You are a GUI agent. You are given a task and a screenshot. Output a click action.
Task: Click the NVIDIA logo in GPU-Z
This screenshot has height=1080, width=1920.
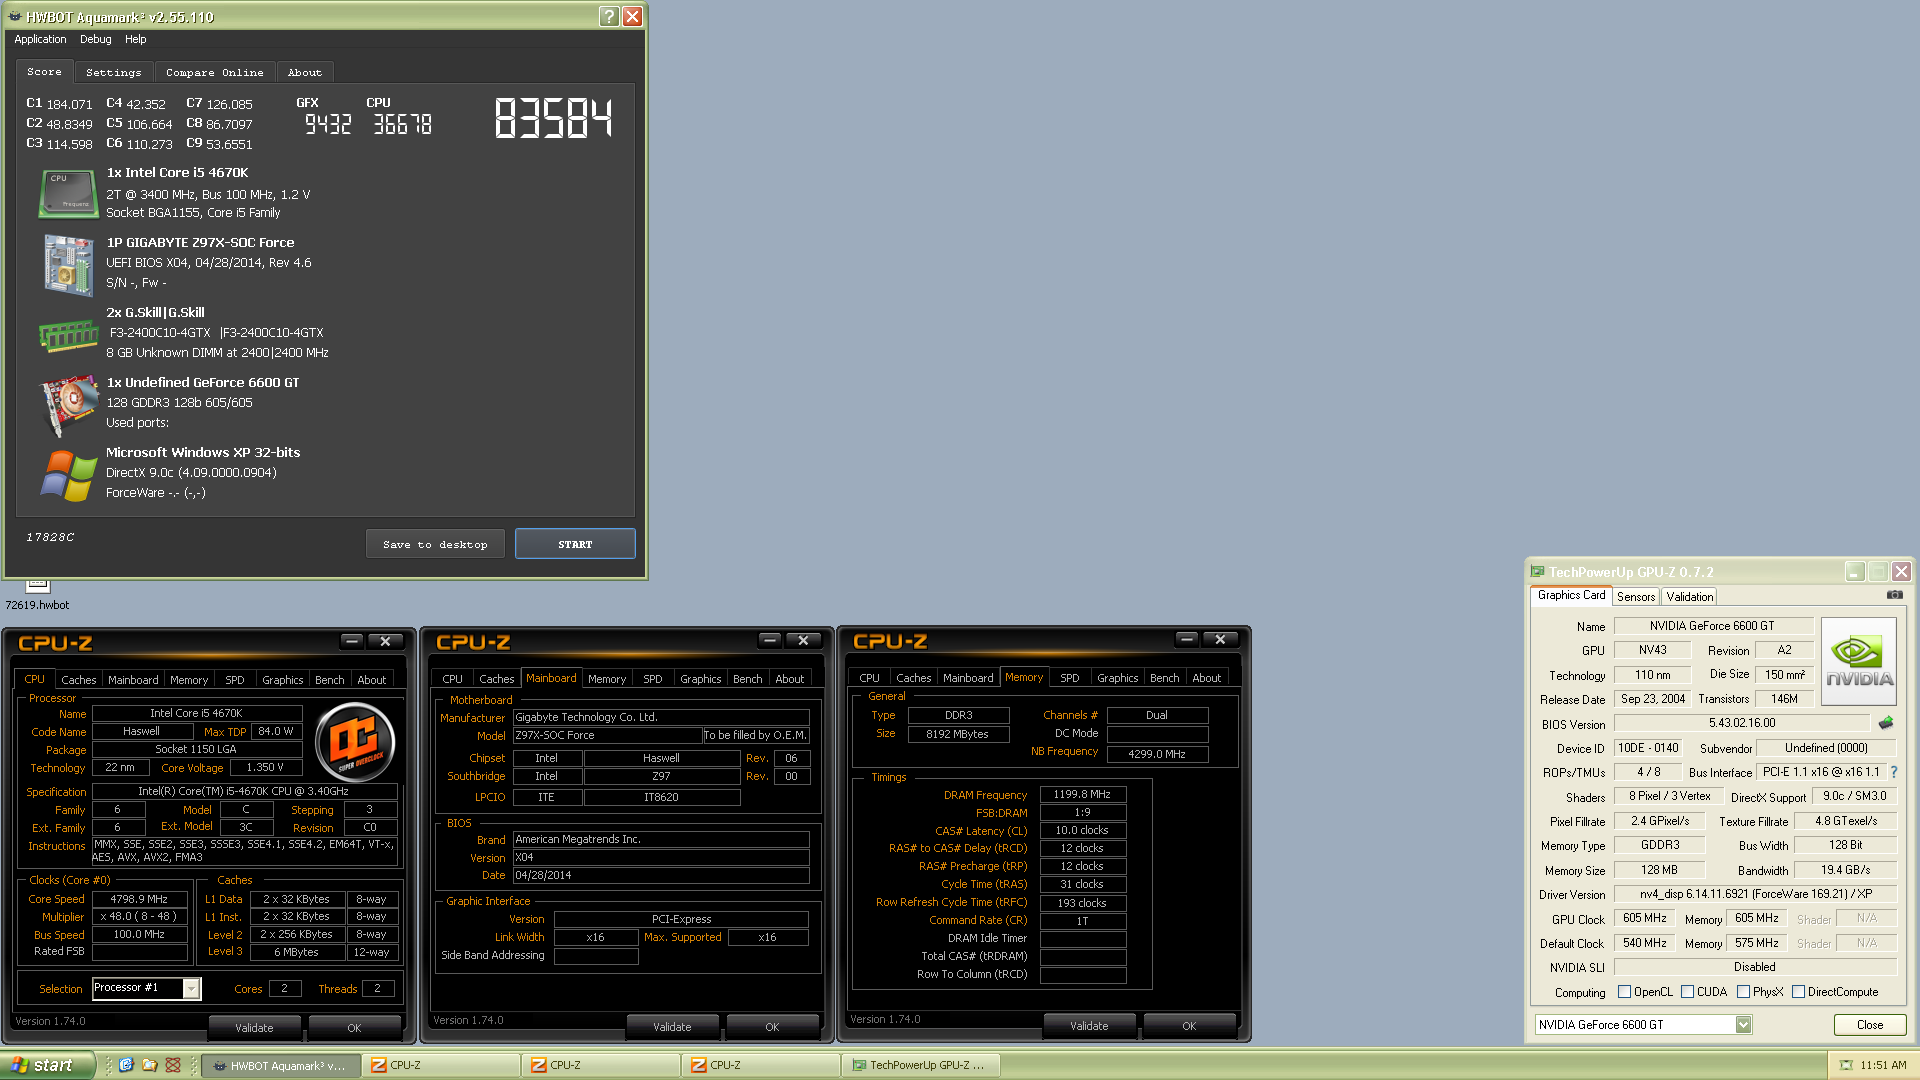pyautogui.click(x=1859, y=661)
